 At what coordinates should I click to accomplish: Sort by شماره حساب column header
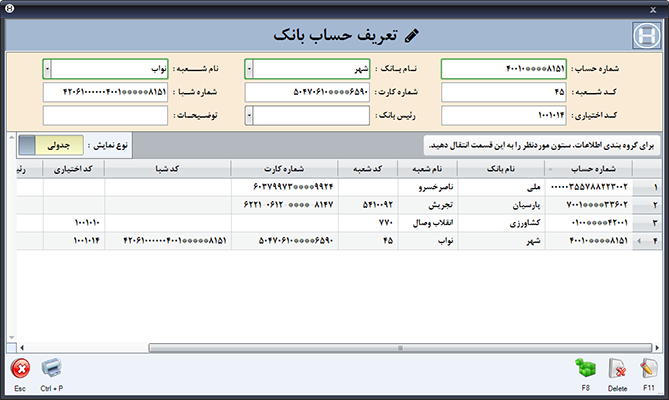coord(588,169)
